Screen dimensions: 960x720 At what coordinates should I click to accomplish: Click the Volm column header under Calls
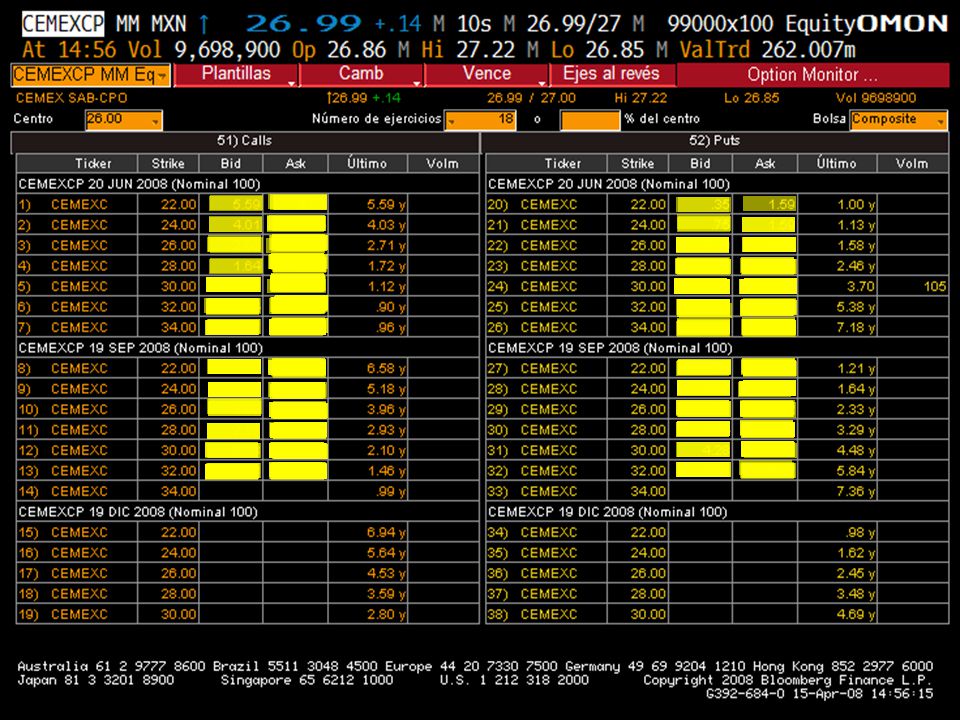[x=443, y=163]
